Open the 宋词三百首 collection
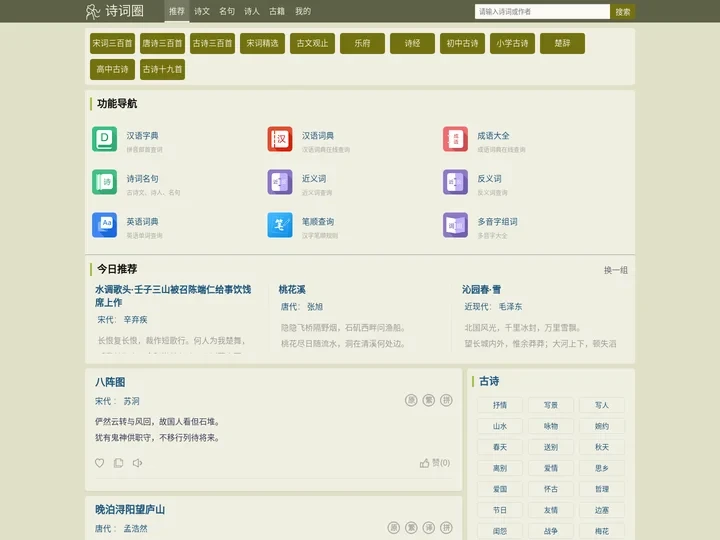Viewport: 720px width, 540px height. [112, 43]
